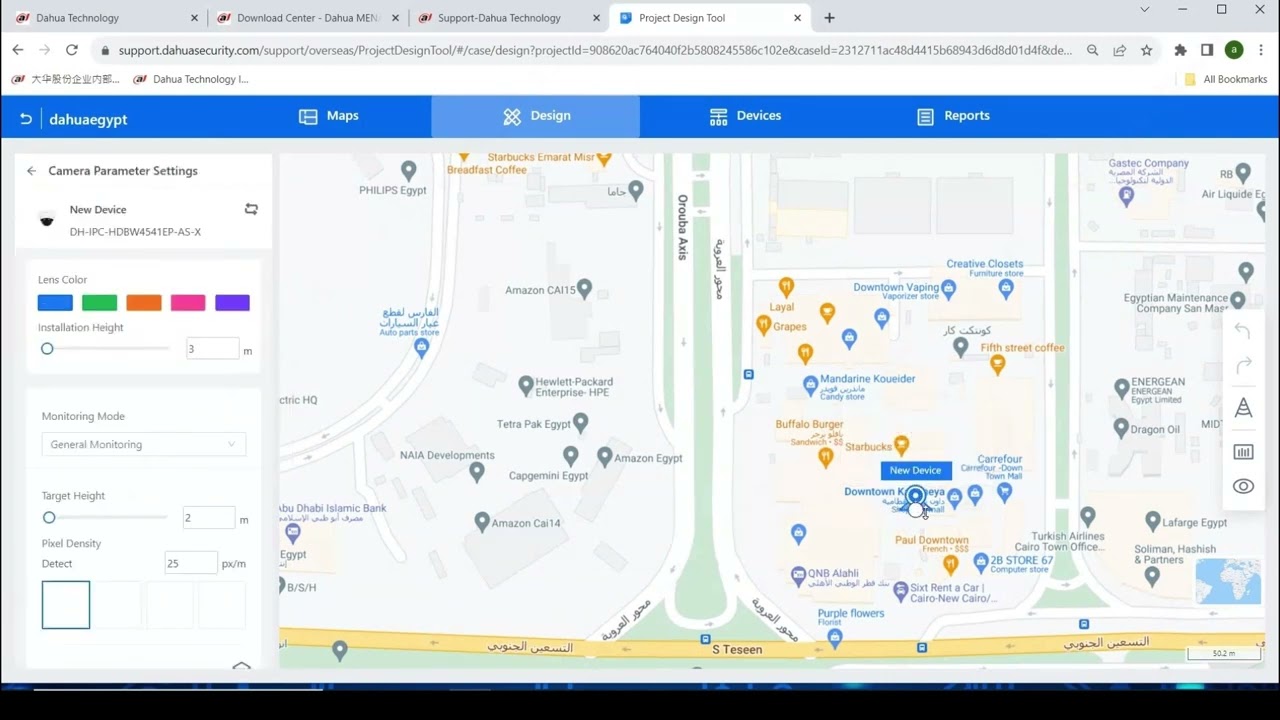Select the blue lens color

pyautogui.click(x=55, y=303)
